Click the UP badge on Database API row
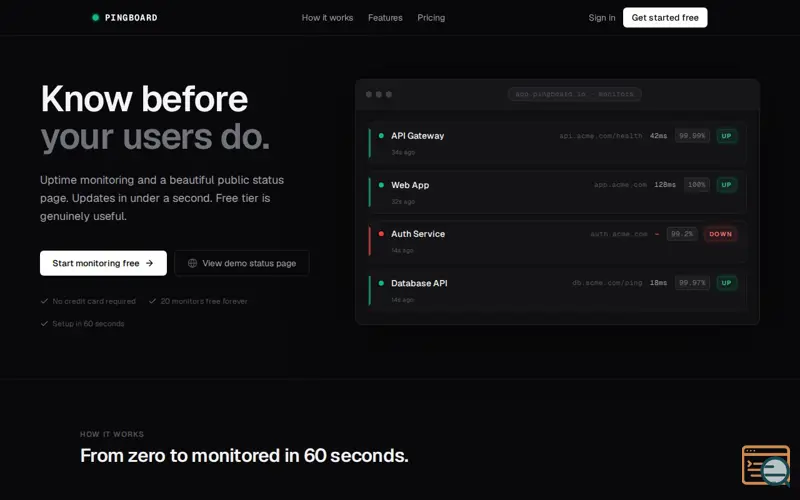This screenshot has height=500, width=800. coord(727,283)
